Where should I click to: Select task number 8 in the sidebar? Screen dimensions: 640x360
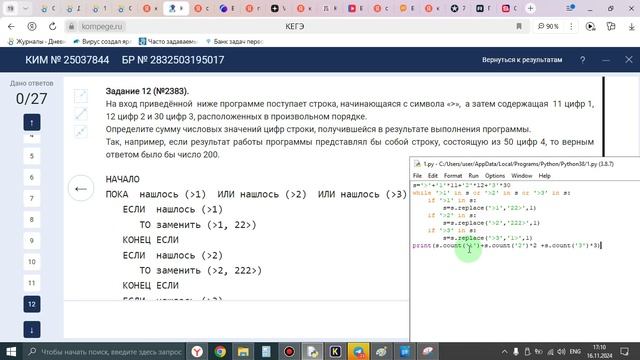coord(32,220)
